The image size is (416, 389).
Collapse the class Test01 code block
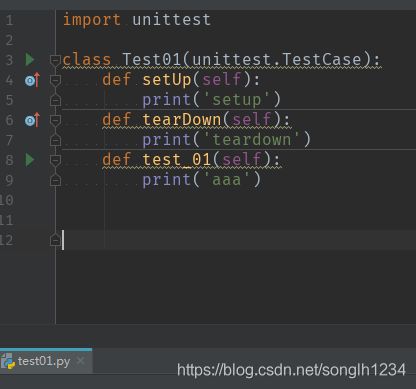pyautogui.click(x=55, y=60)
